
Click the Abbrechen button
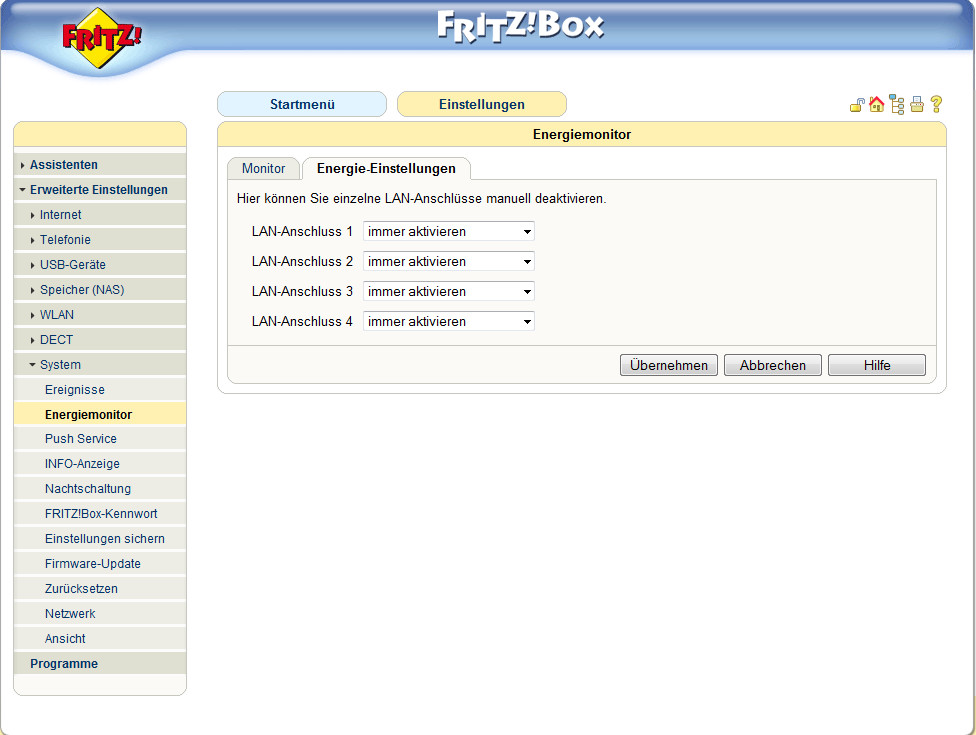point(772,365)
